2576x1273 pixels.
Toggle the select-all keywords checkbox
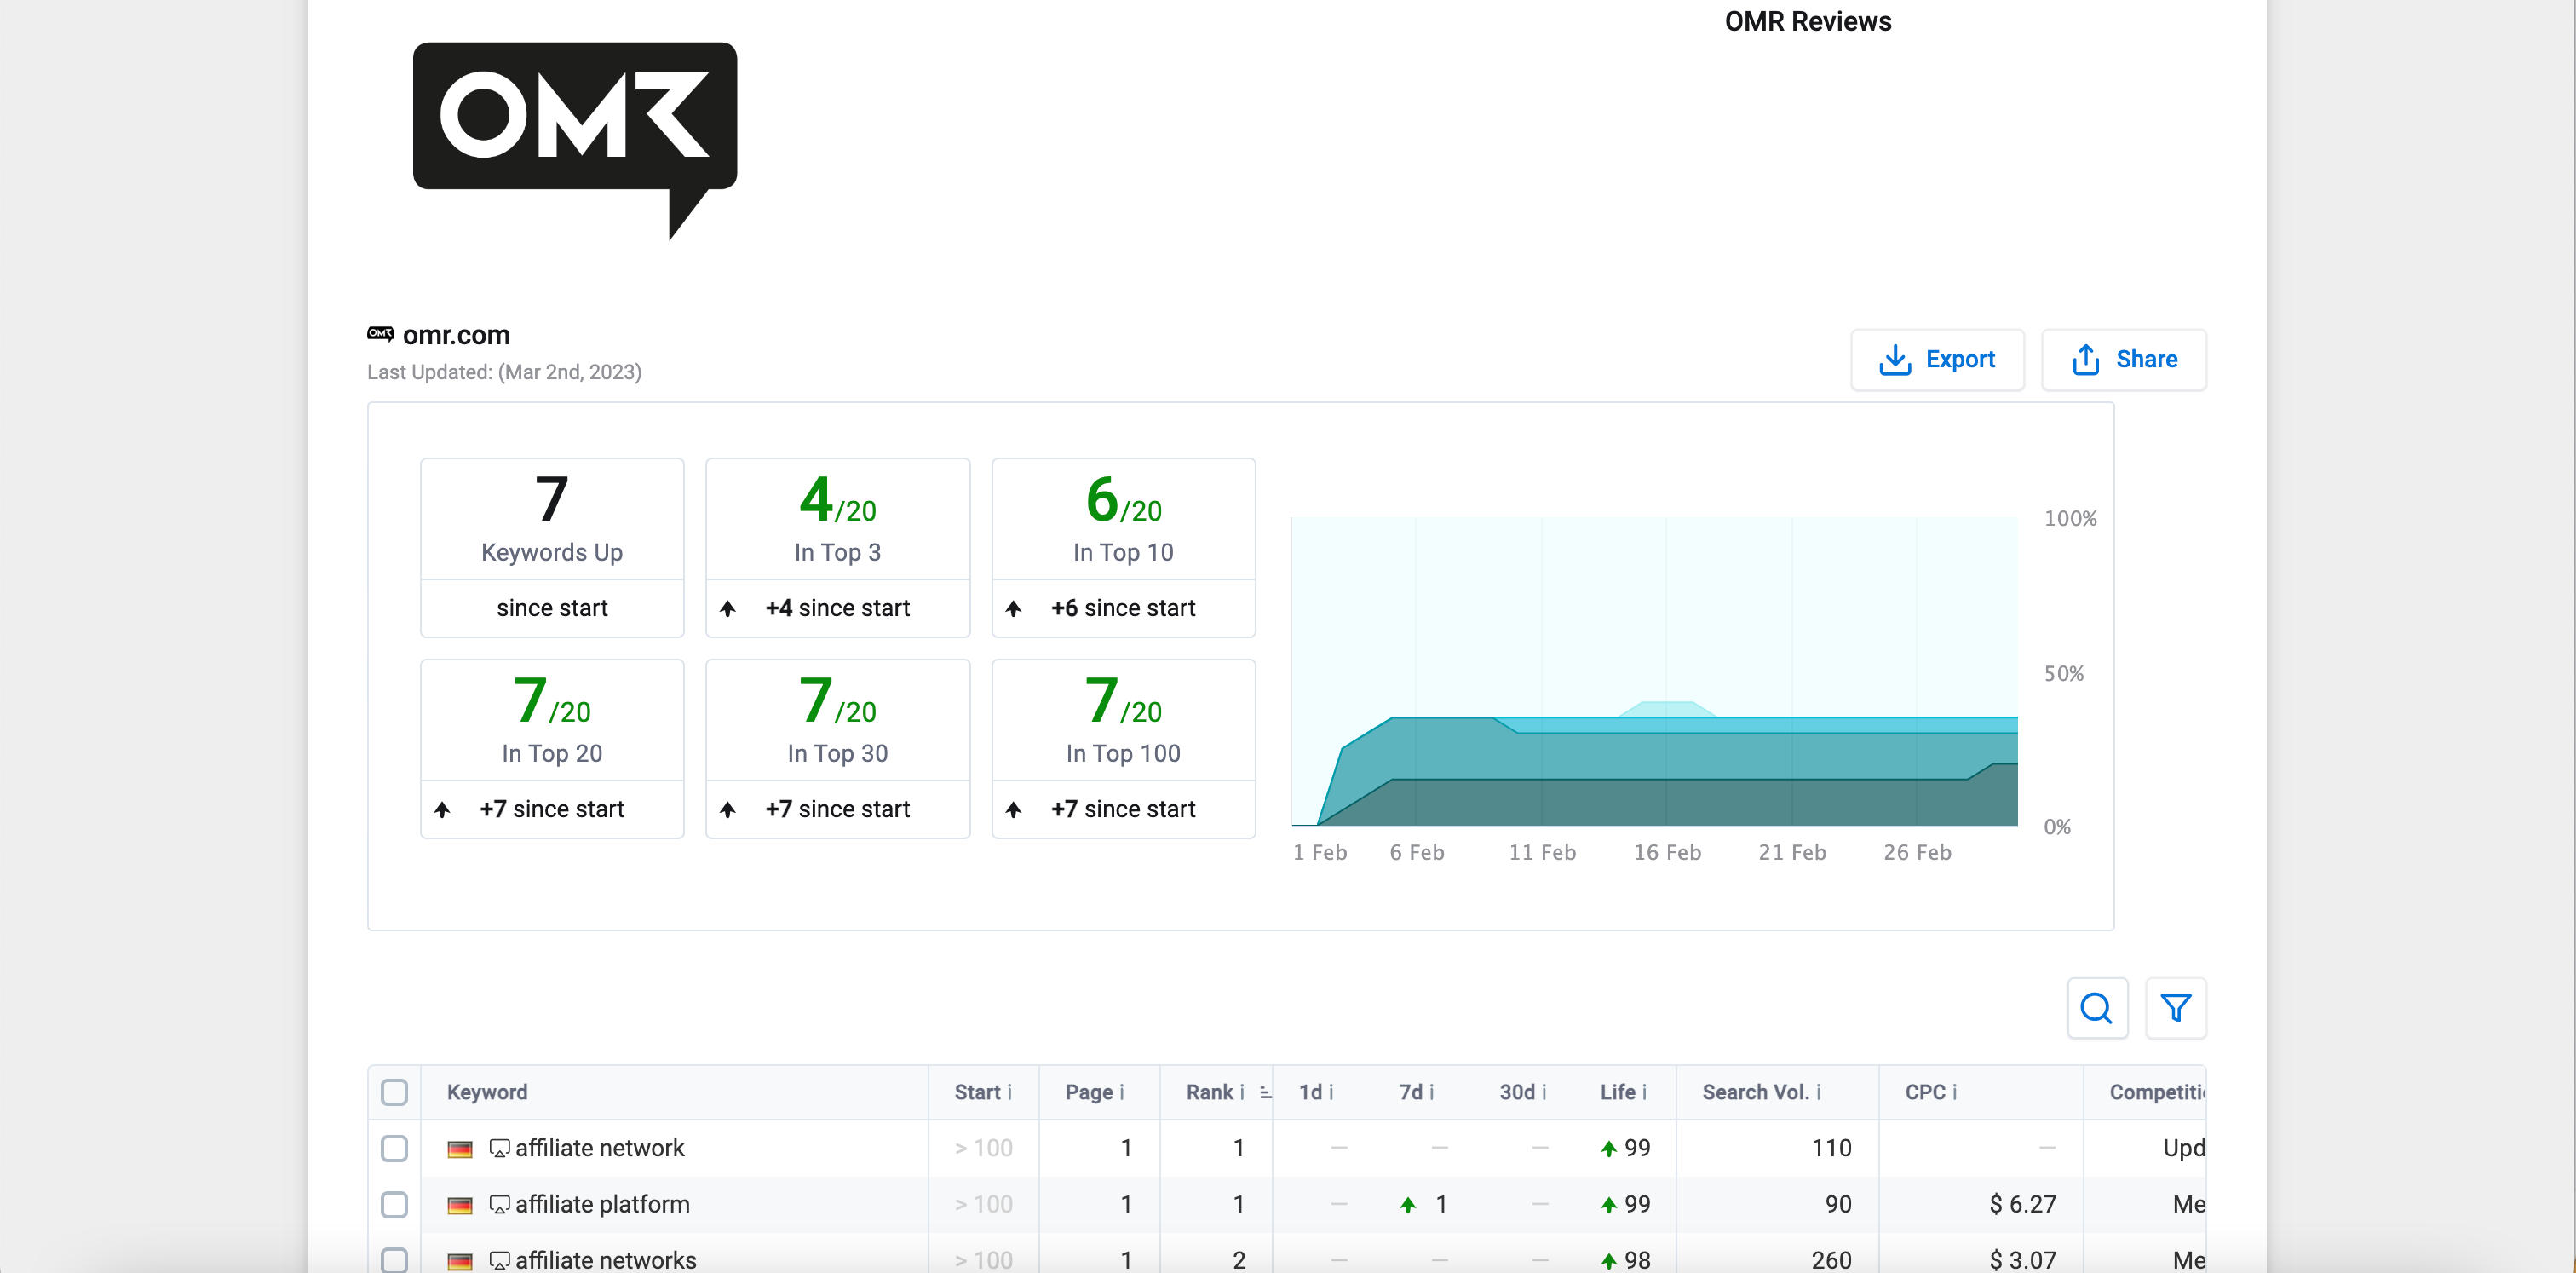(394, 1092)
